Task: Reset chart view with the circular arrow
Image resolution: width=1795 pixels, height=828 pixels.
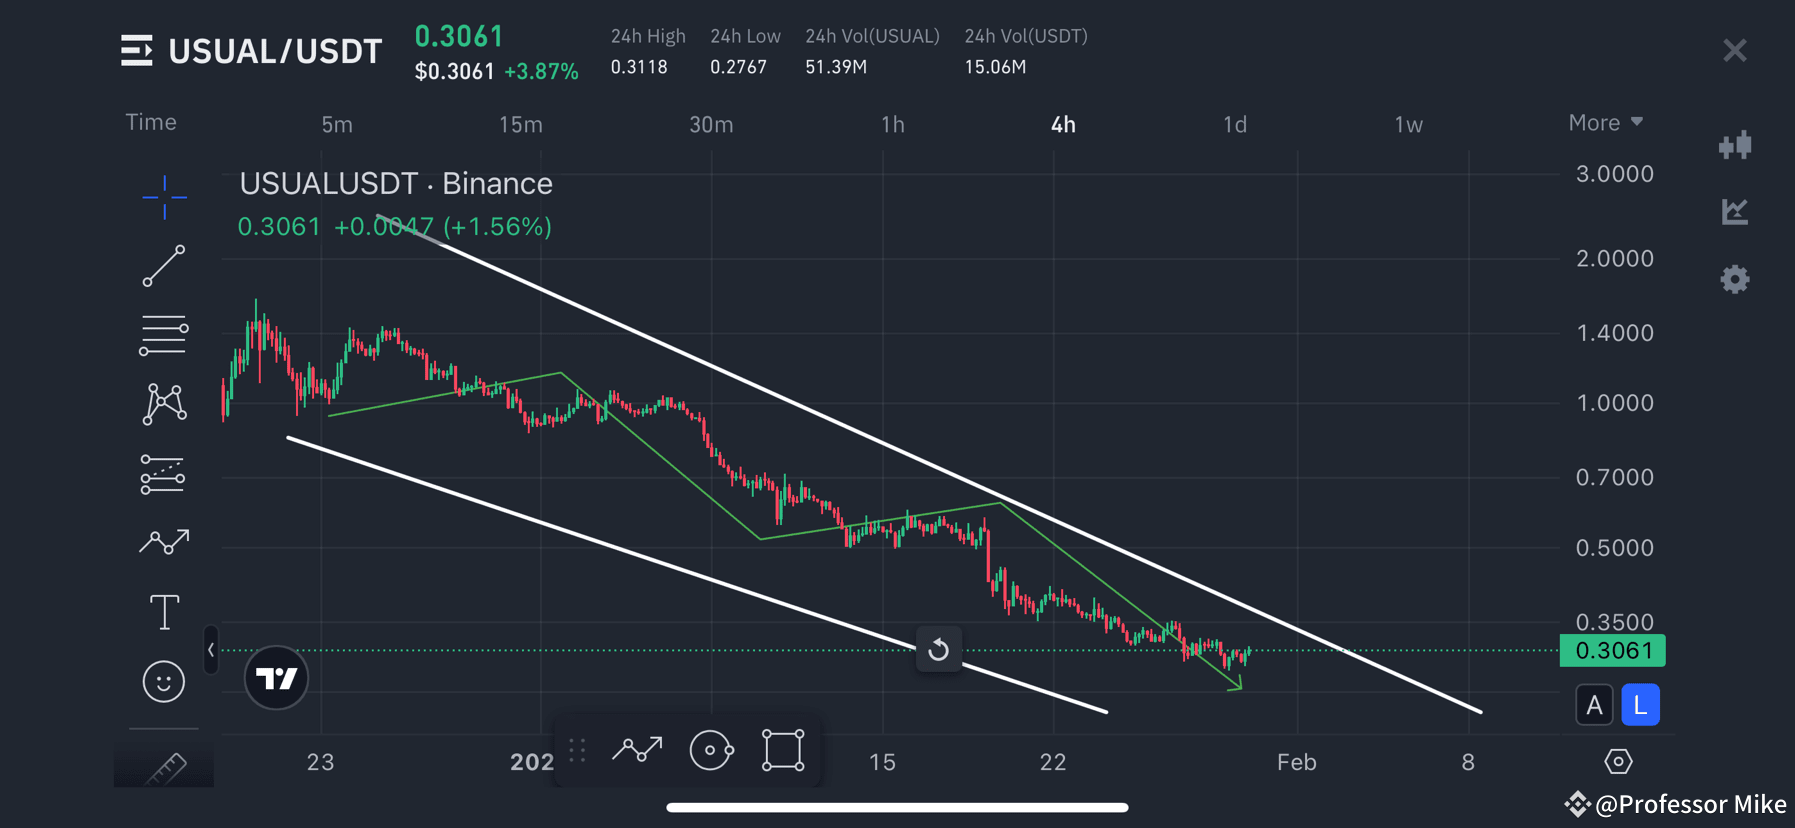Action: 938,650
